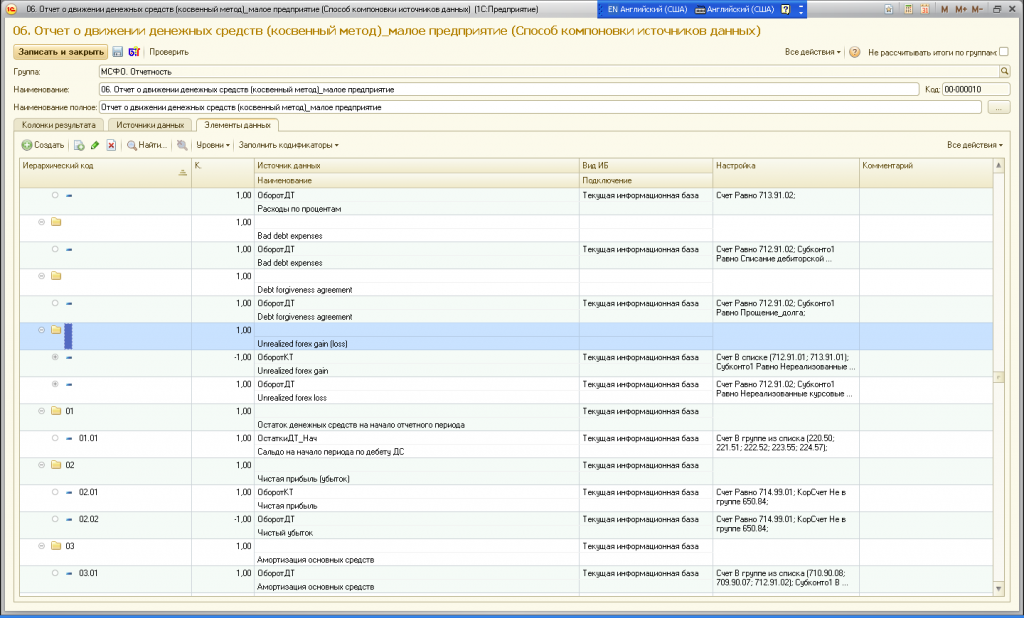Image resolution: width=1024 pixels, height=618 pixels.
Task: Click the Записать и закрыть button
Action: coord(61,52)
